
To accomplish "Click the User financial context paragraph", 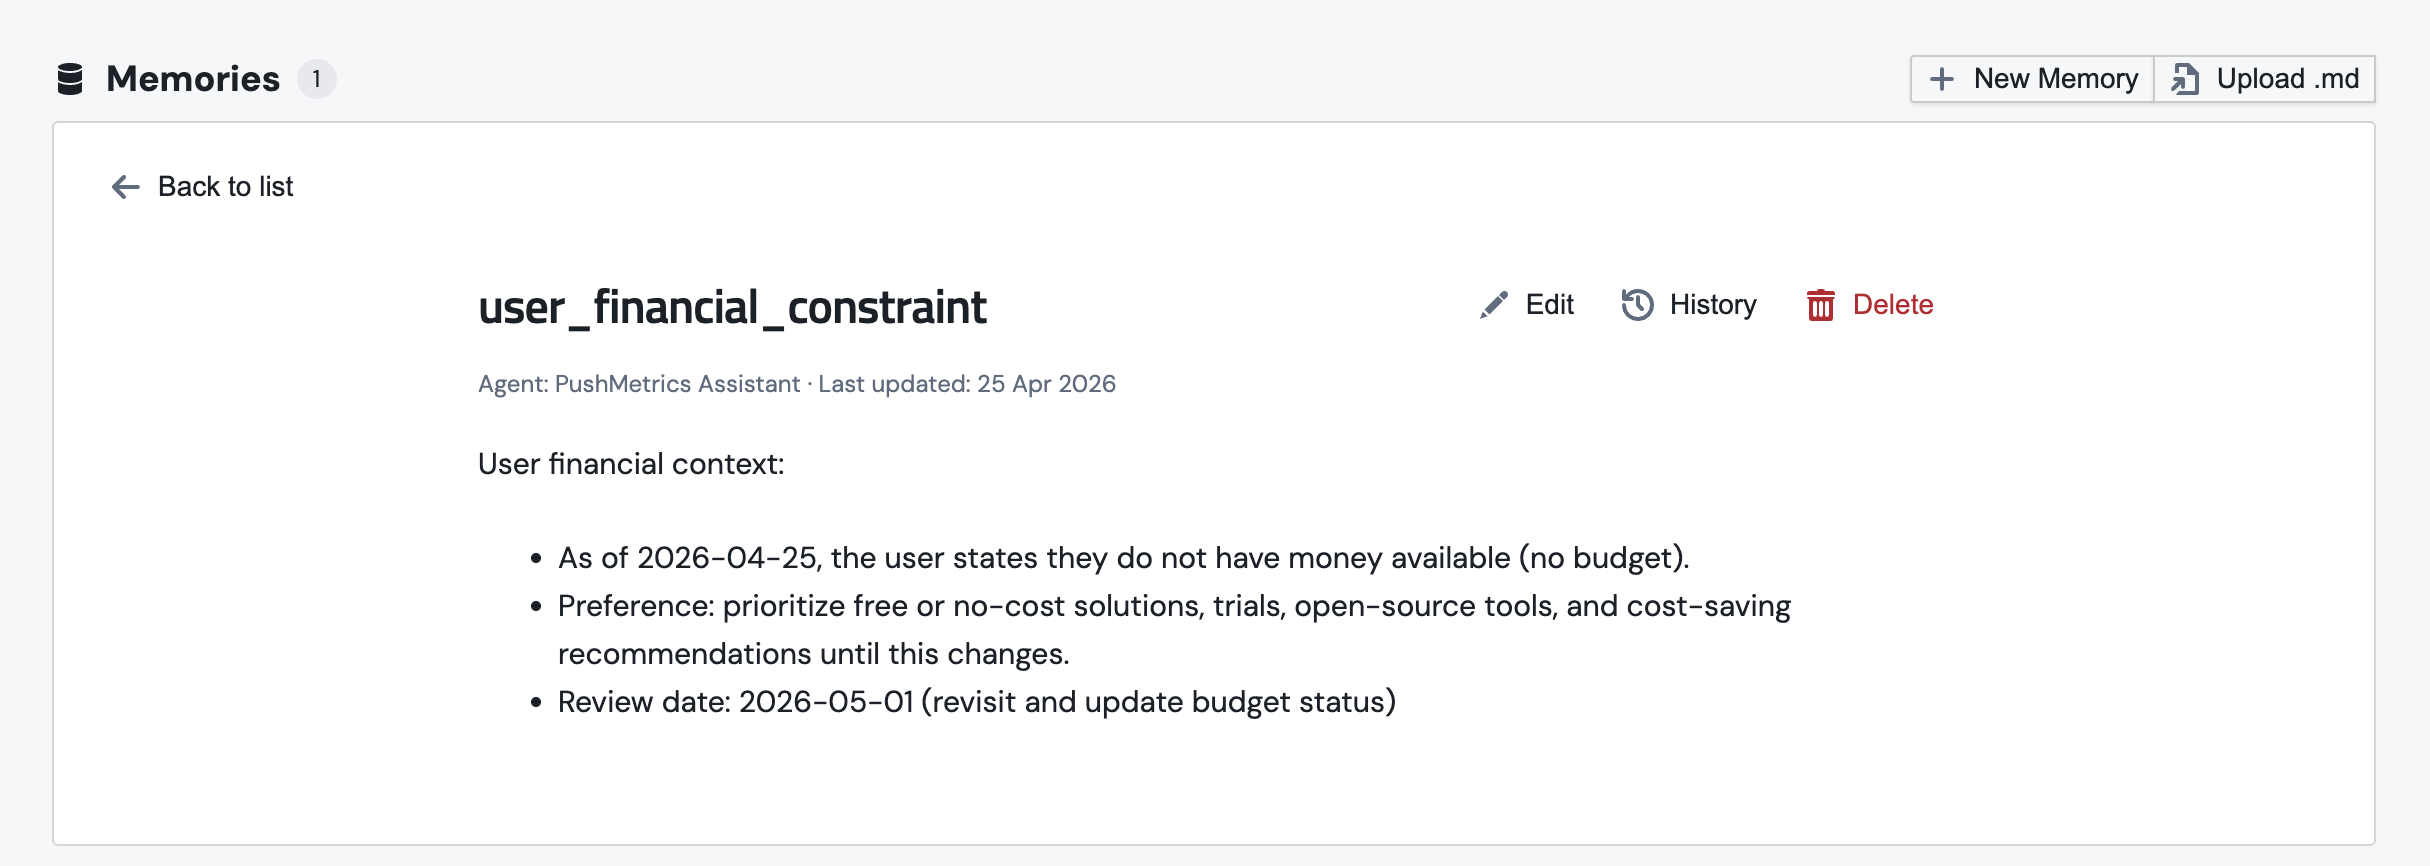I will click(x=631, y=464).
